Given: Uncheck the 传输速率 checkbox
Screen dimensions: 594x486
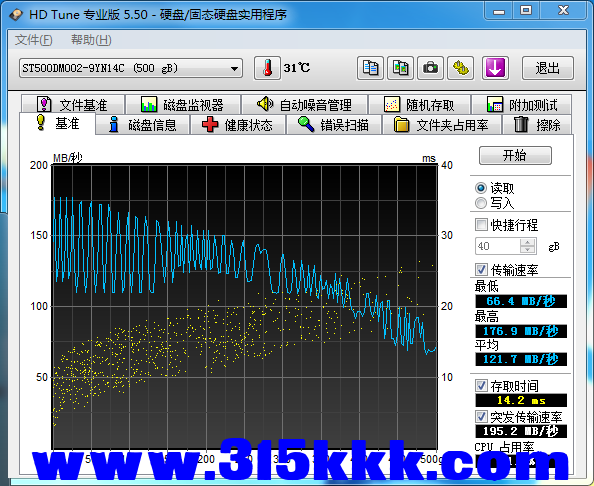Looking at the screenshot, I should click(481, 270).
